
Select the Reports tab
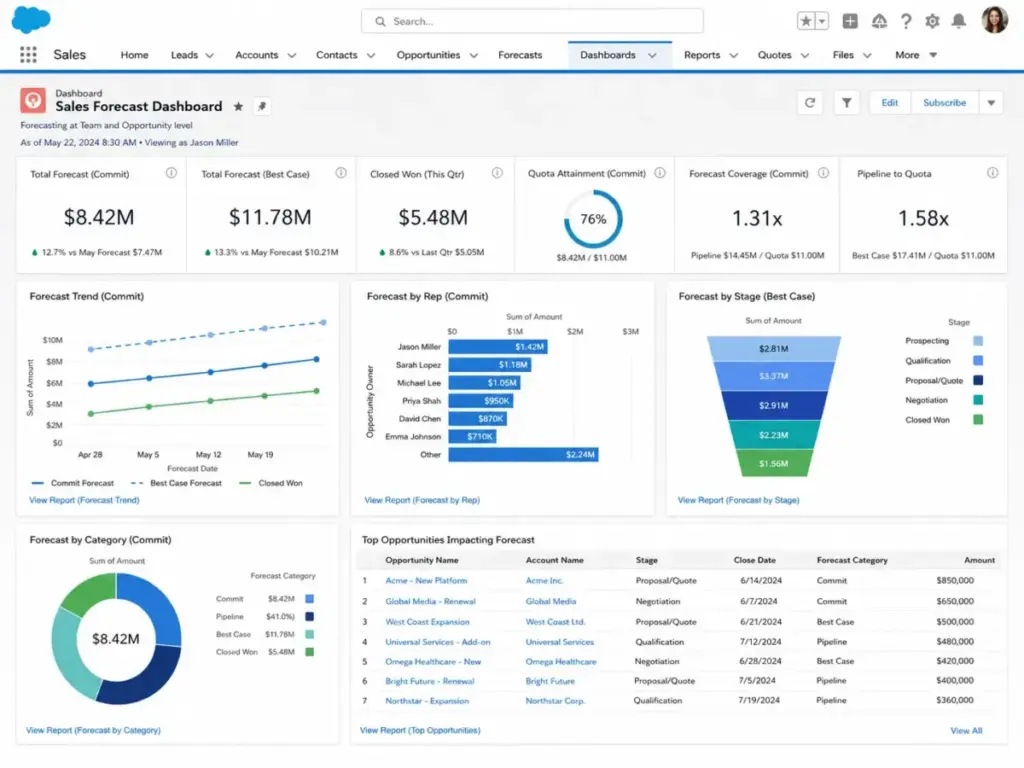pyautogui.click(x=702, y=56)
